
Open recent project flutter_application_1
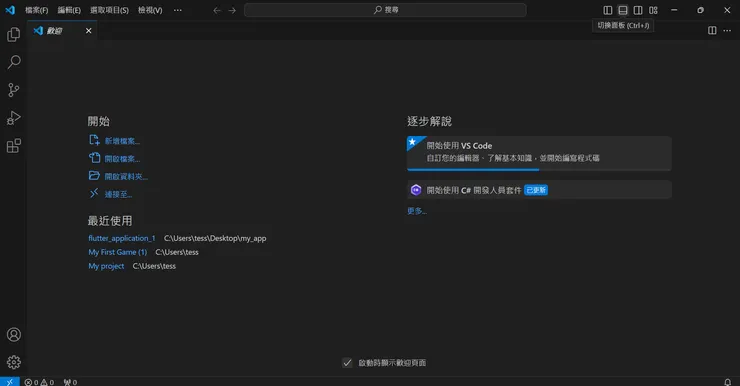[x=122, y=238]
